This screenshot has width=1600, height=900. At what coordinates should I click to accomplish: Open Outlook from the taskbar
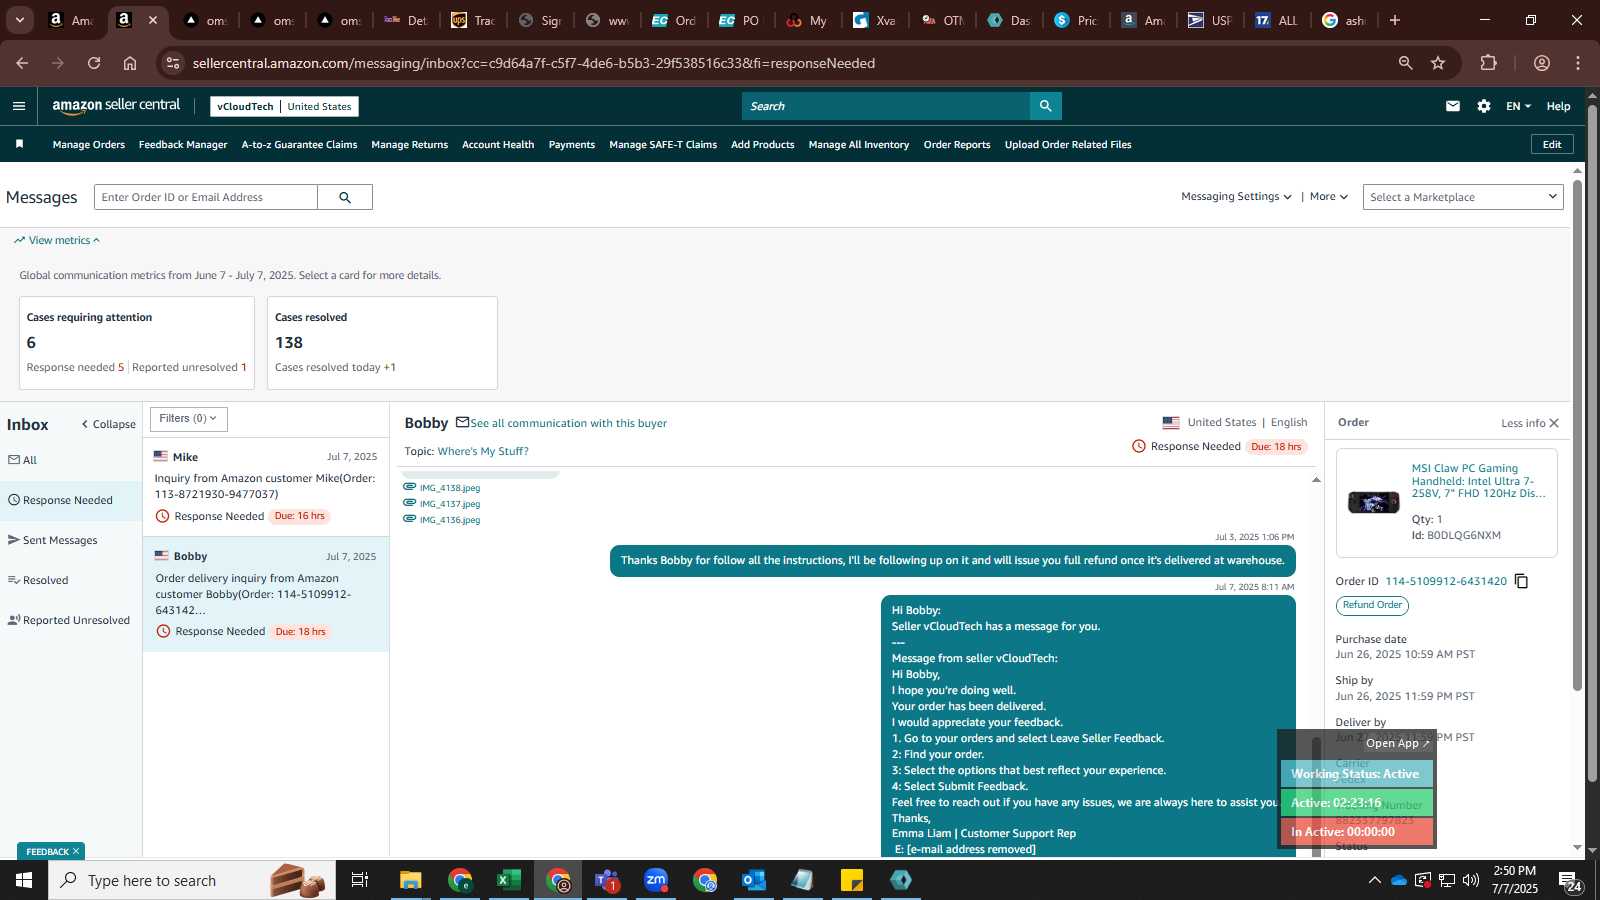(754, 880)
